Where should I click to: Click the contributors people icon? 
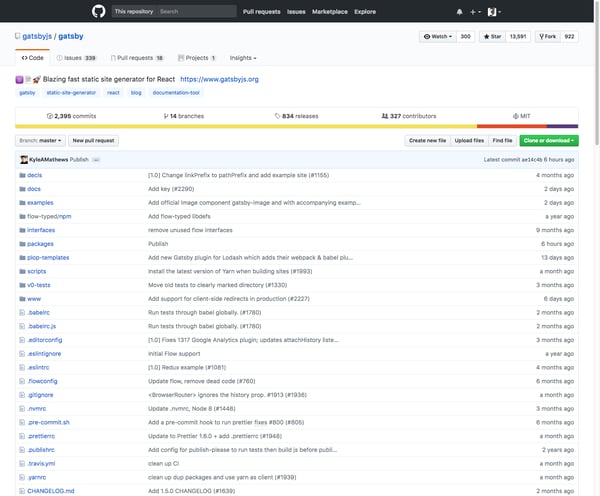(385, 116)
